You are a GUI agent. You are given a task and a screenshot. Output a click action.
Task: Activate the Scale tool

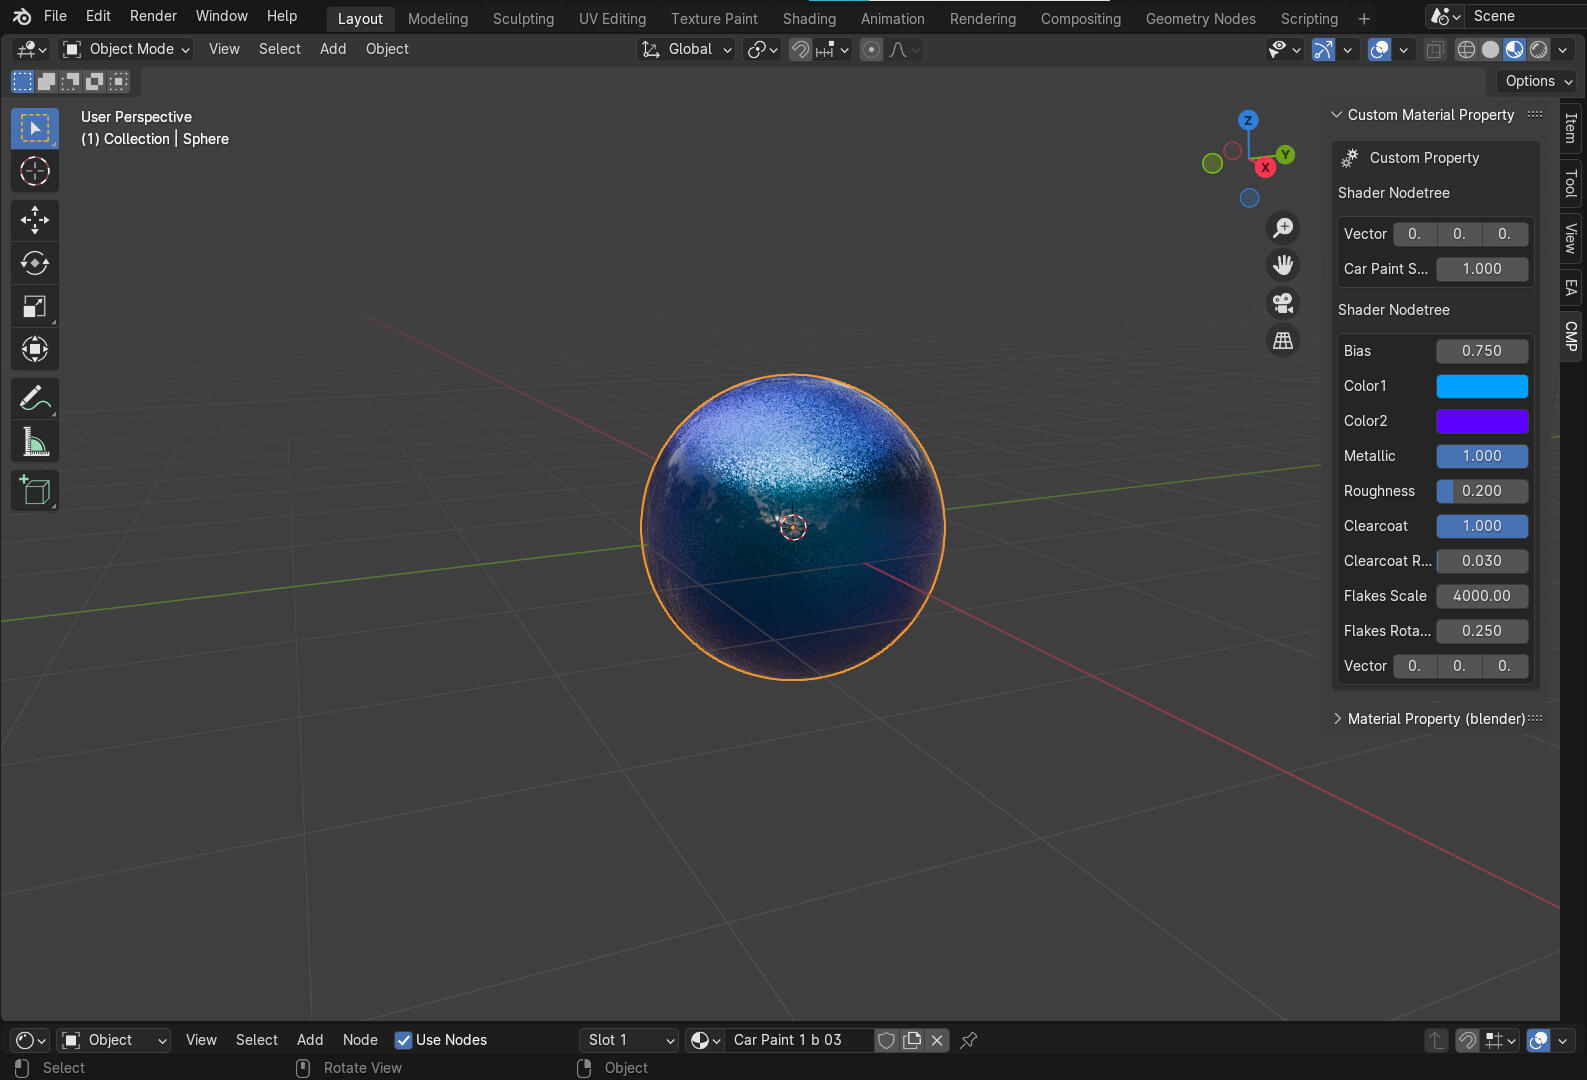coord(35,307)
